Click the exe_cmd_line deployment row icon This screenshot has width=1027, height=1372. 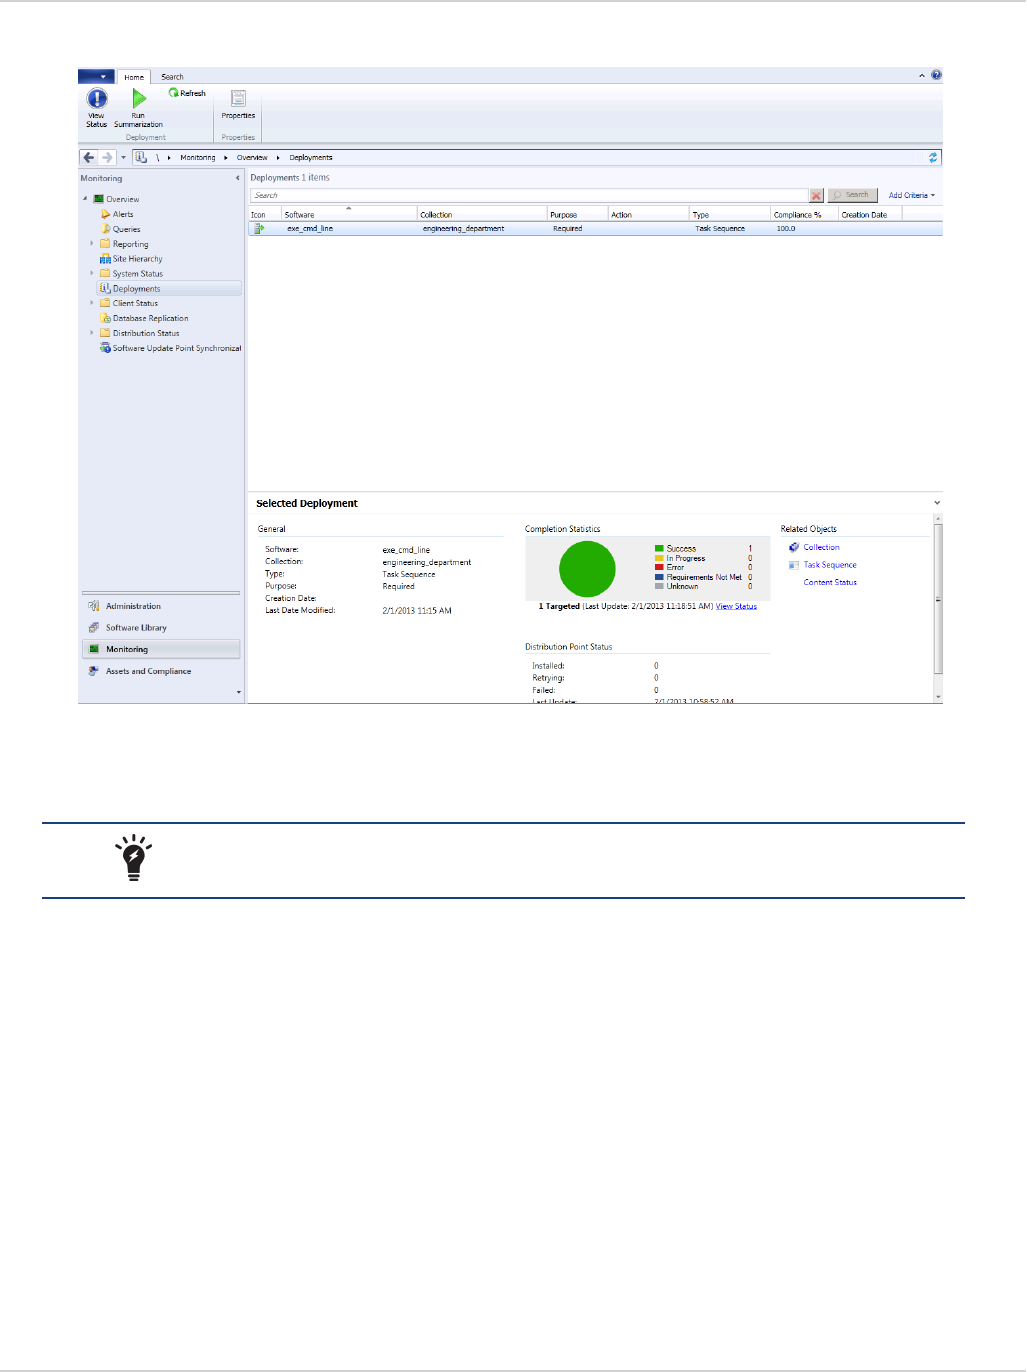coord(259,228)
